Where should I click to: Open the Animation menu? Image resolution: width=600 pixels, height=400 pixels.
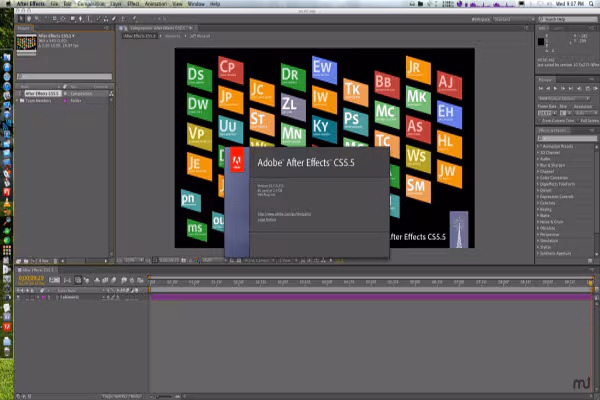(x=155, y=4)
